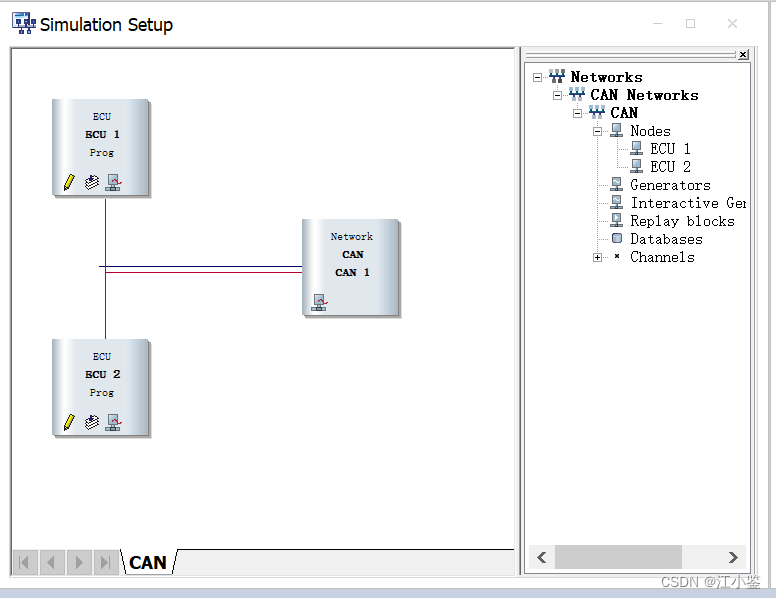Image resolution: width=776 pixels, height=598 pixels.
Task: Click the network node icon on ECU 2 block
Action: 113,422
